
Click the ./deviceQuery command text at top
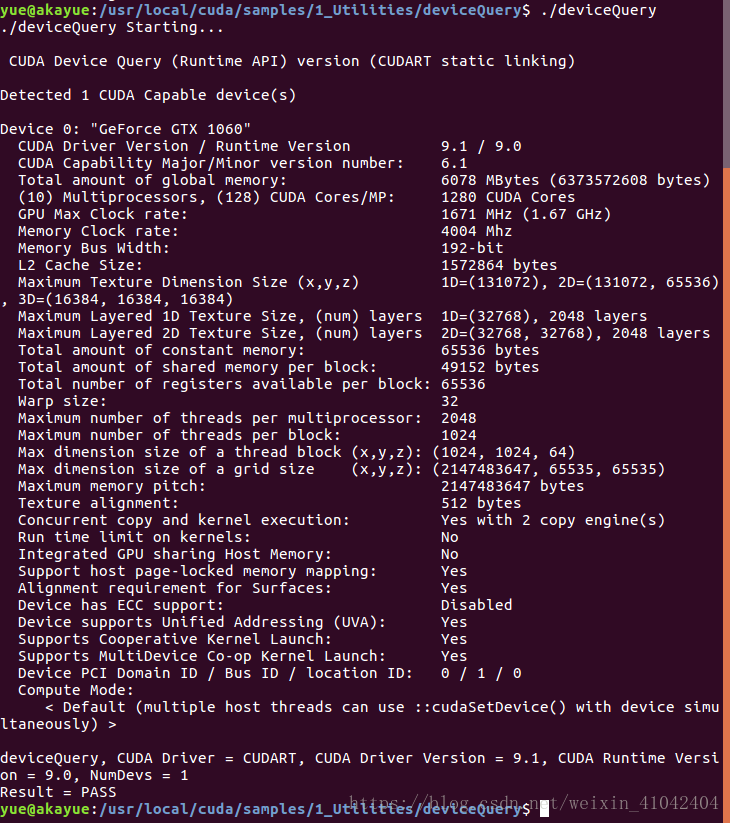[598, 10]
